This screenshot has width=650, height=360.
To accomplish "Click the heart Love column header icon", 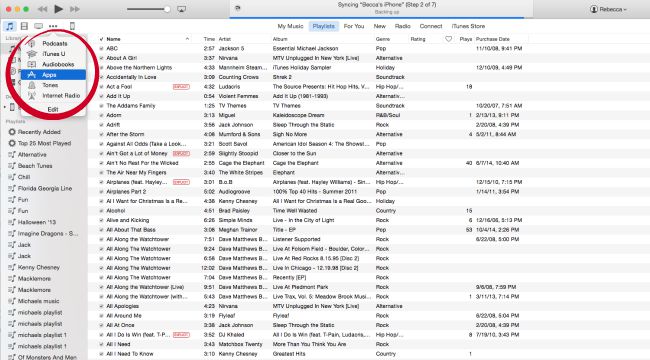I will (449, 39).
